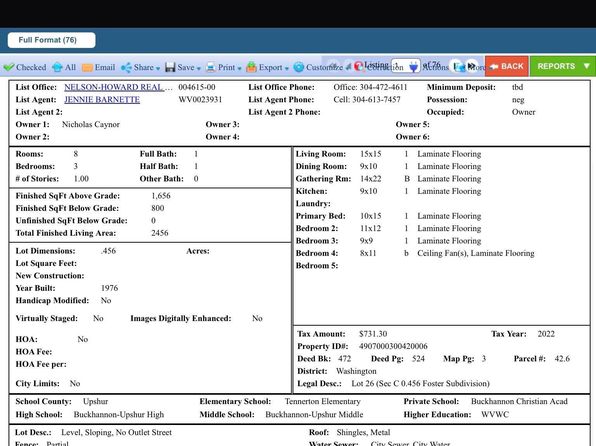596x446 pixels.
Task: Select the Full Format (76) tab
Action: tap(51, 40)
